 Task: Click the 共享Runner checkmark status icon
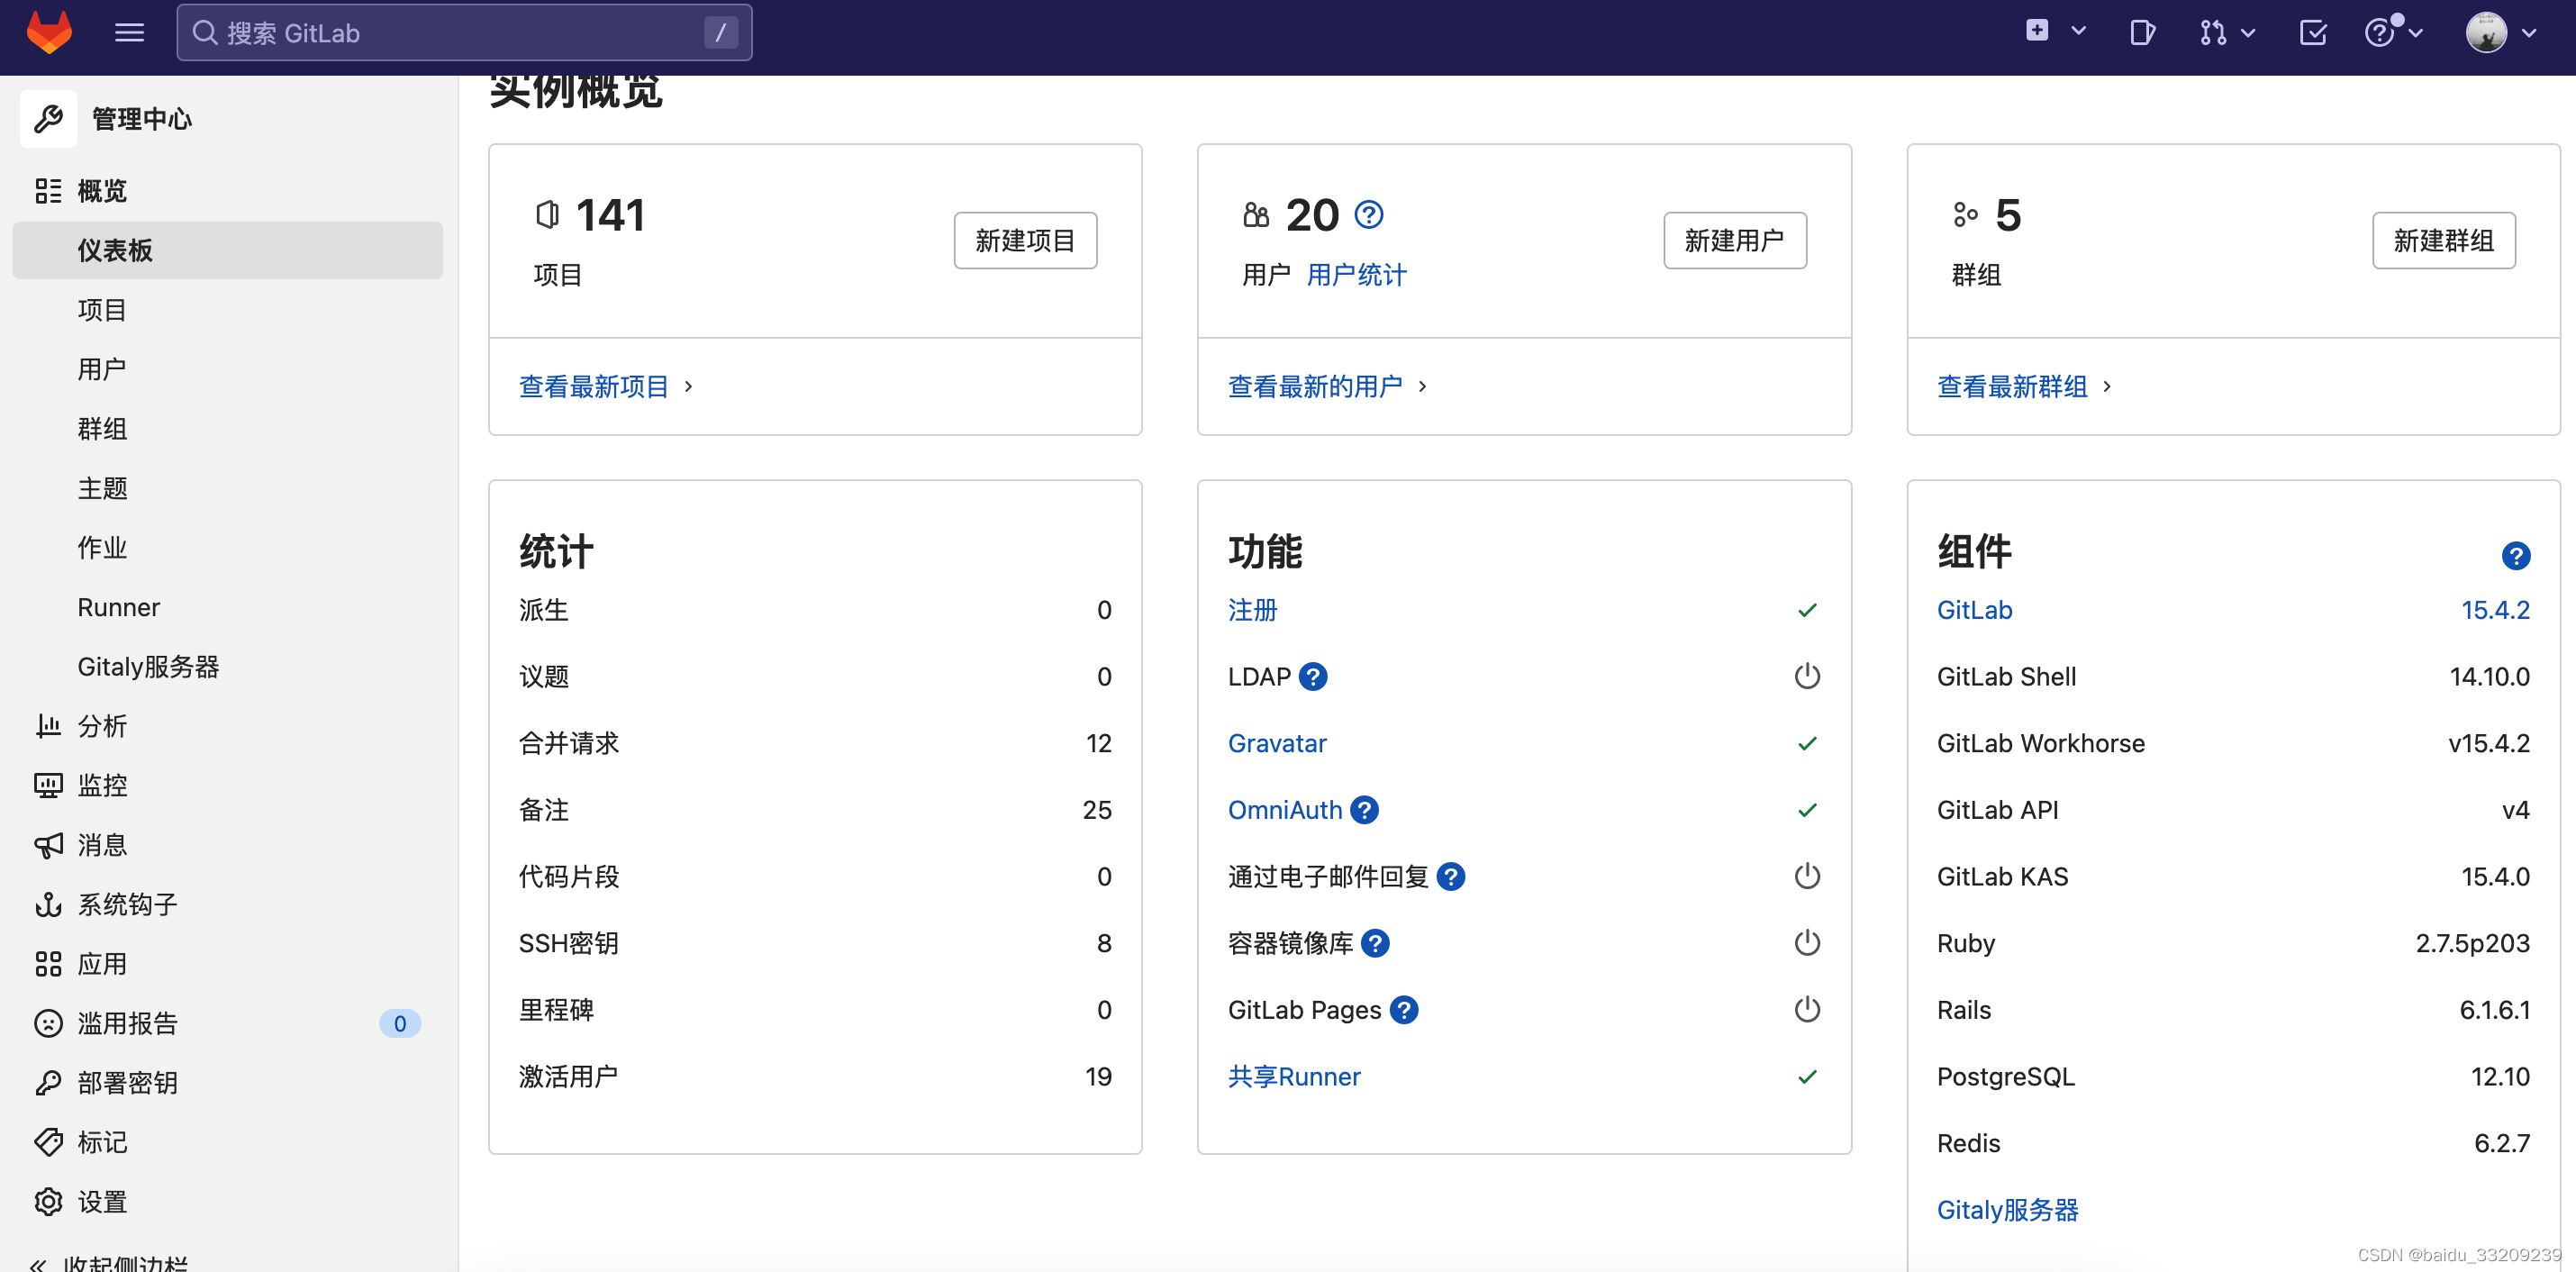(1807, 1077)
